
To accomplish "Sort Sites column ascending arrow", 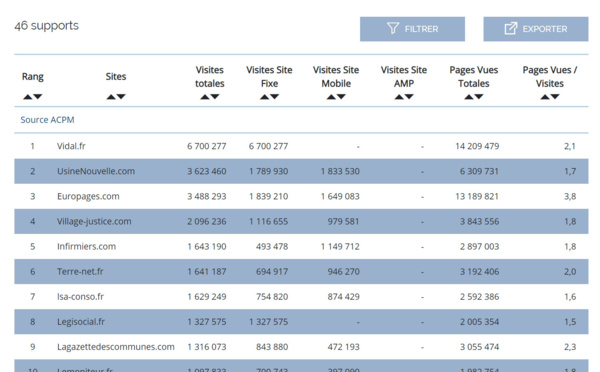I will [x=111, y=97].
